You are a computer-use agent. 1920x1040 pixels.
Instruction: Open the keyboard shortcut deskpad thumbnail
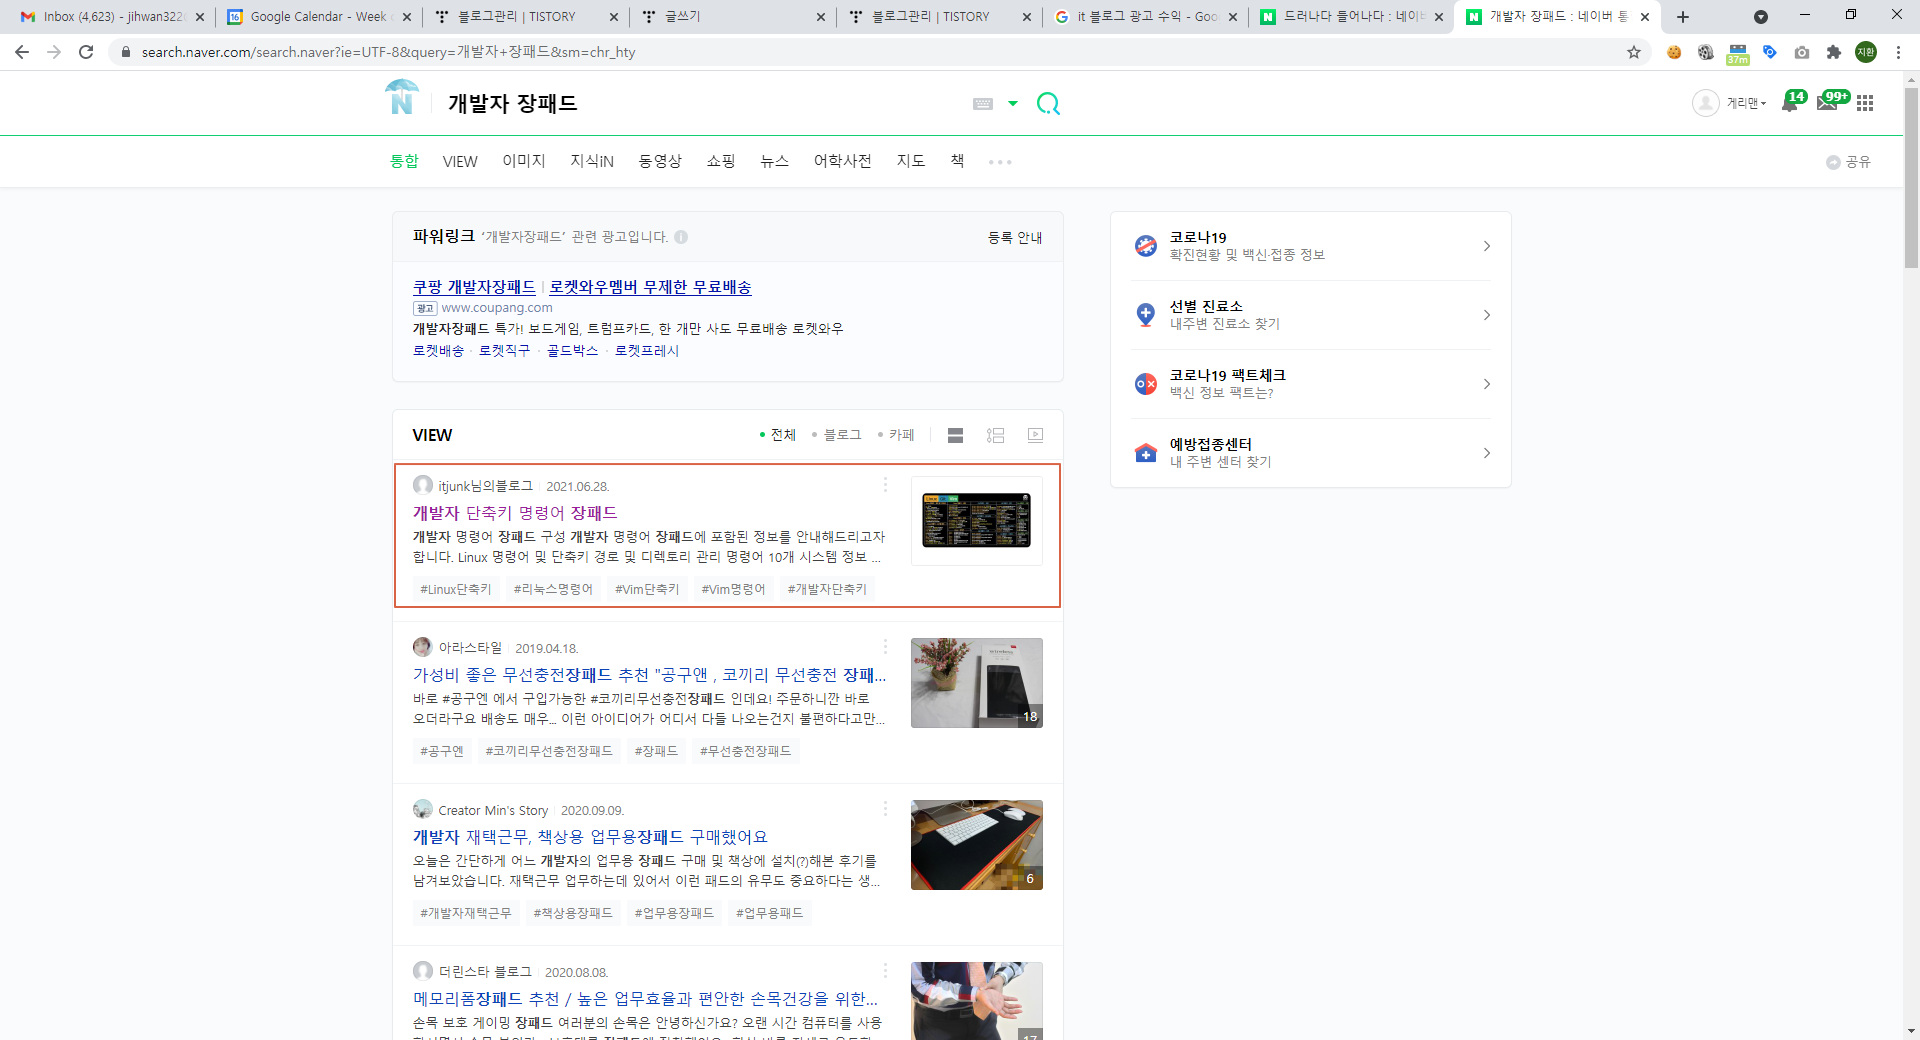point(977,520)
